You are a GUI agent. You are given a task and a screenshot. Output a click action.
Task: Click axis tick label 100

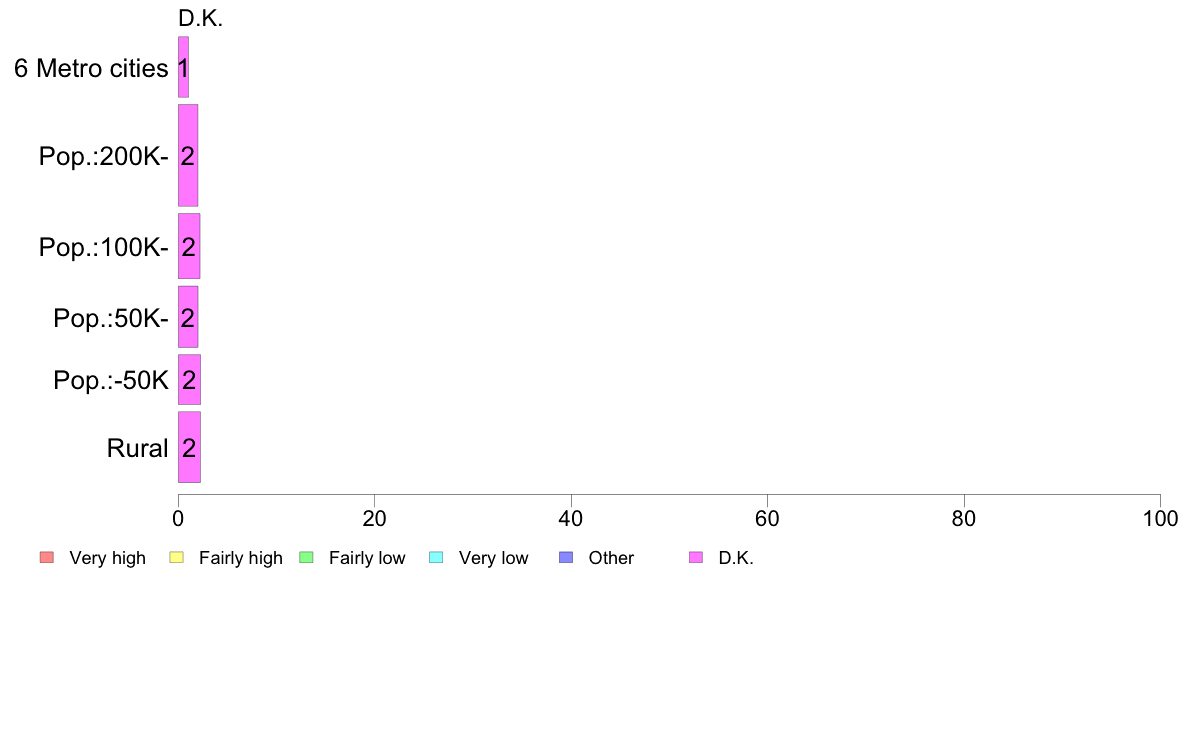point(1160,518)
